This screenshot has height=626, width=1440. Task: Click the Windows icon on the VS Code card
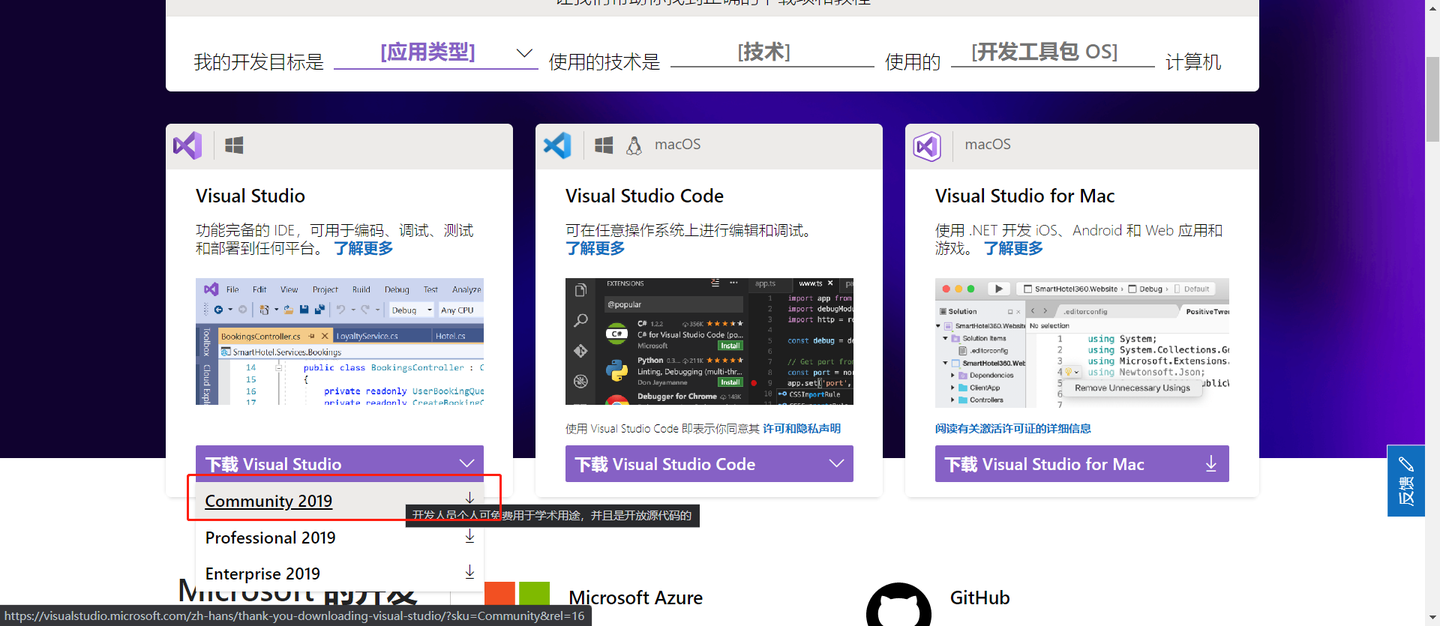604,144
